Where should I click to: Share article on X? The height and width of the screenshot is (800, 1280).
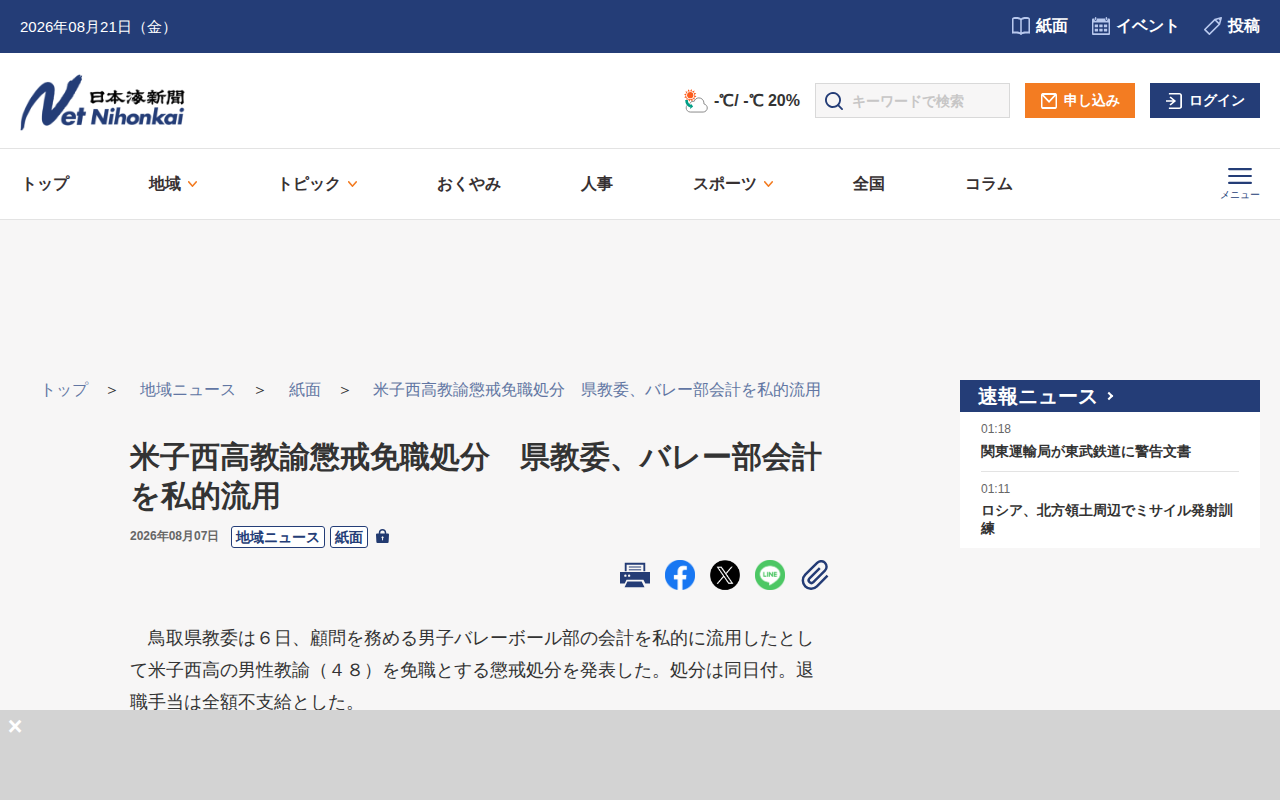[x=725, y=575]
